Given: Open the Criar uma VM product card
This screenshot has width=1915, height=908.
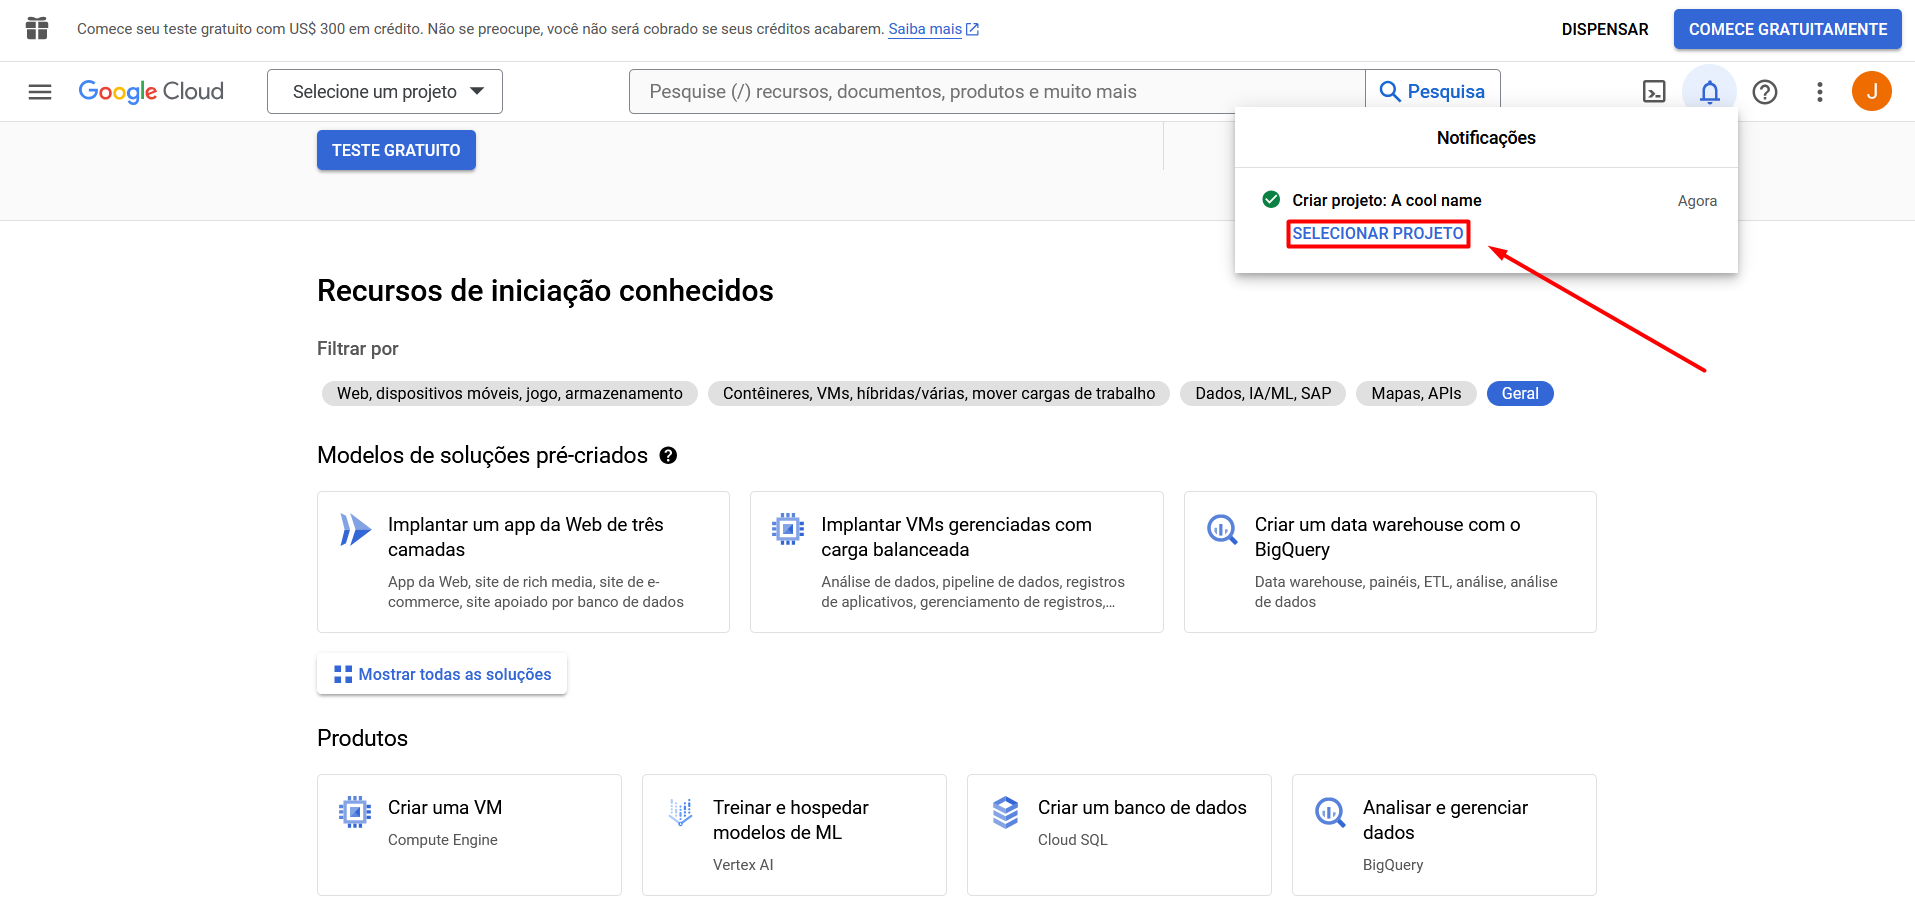Looking at the screenshot, I should tap(469, 835).
